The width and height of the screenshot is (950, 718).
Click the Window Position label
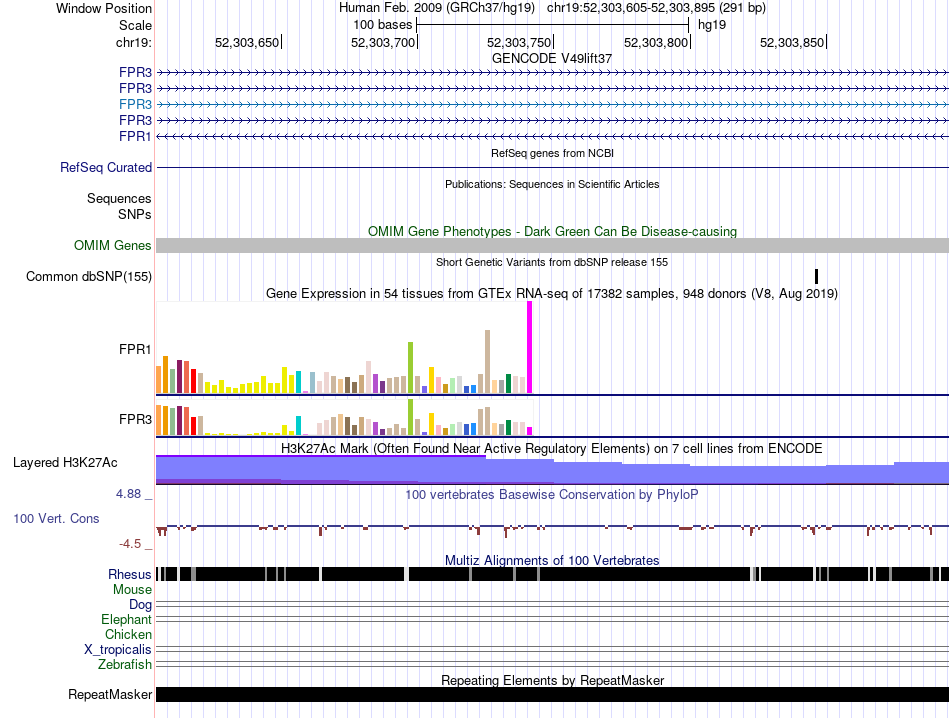coord(104,8)
